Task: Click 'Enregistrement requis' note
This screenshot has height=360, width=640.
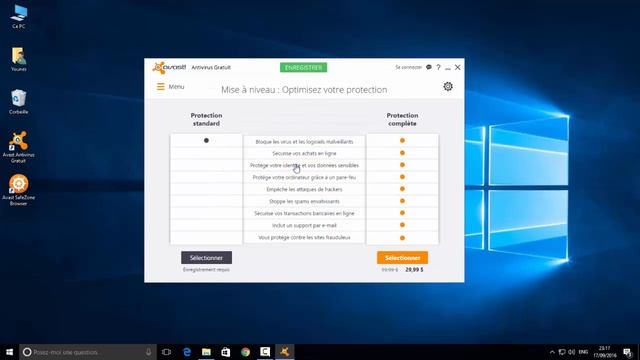Action: click(206, 270)
